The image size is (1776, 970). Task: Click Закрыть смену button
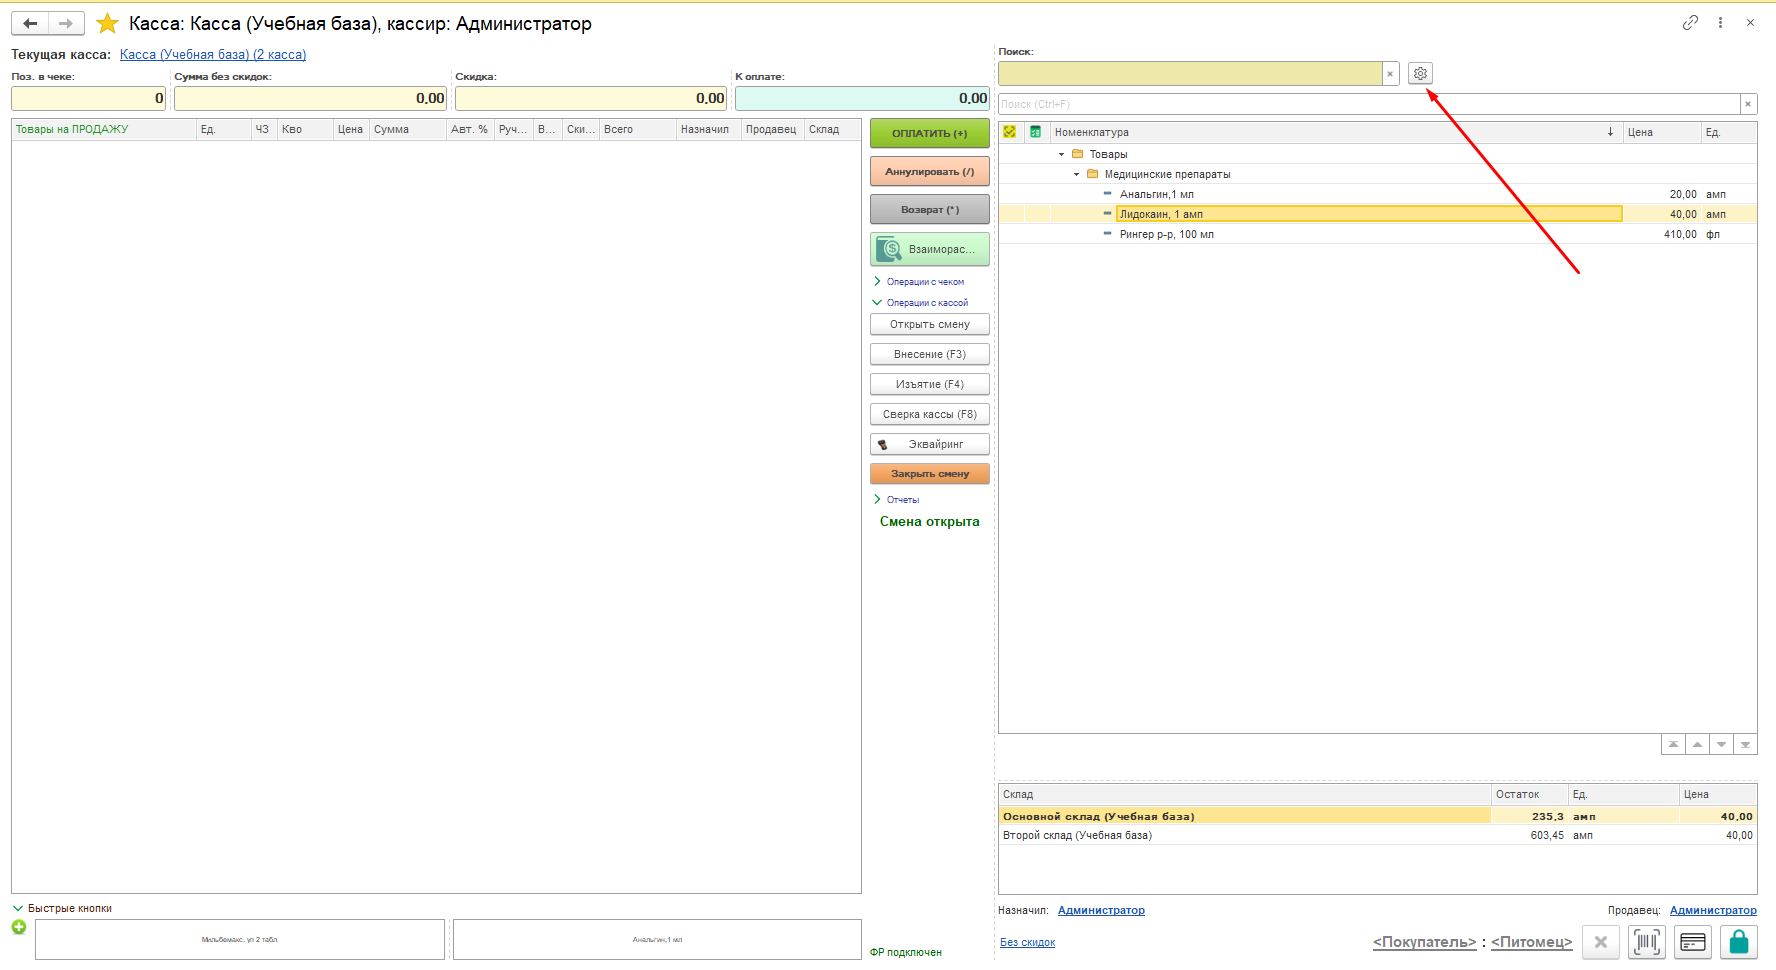[929, 474]
